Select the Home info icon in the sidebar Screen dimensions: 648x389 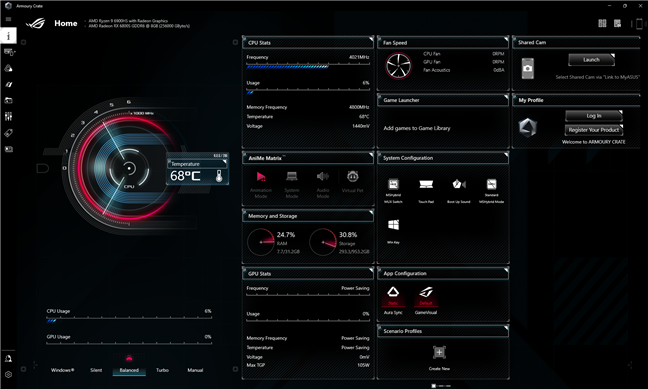coord(8,36)
